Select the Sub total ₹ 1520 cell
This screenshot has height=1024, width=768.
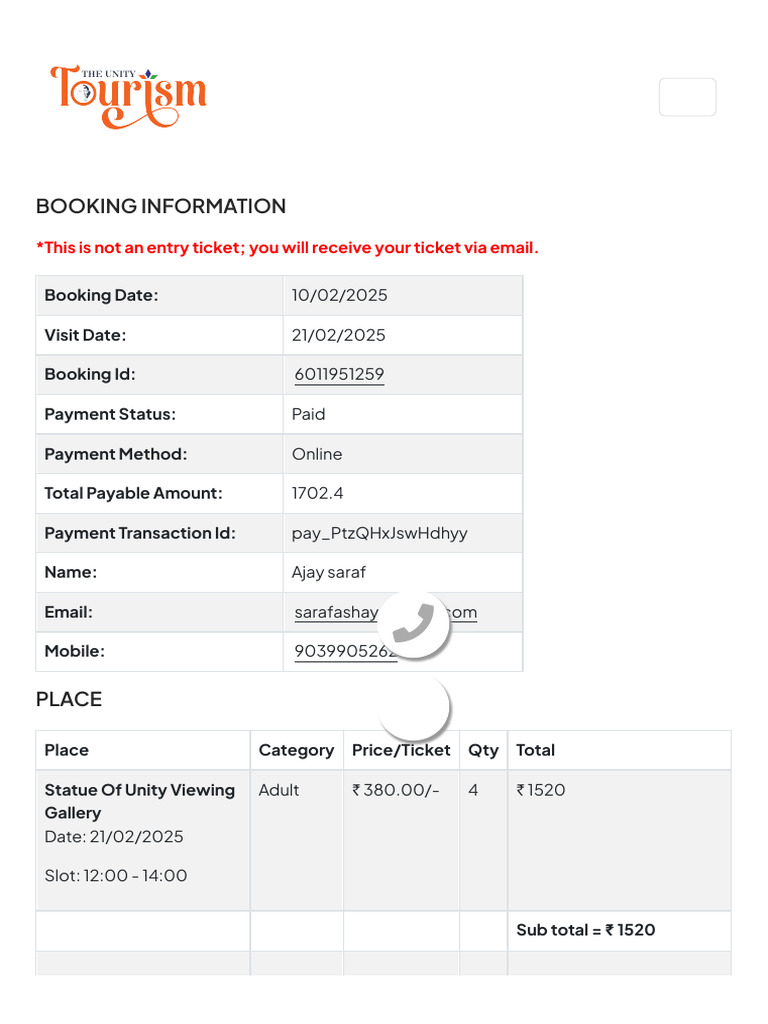[619, 931]
